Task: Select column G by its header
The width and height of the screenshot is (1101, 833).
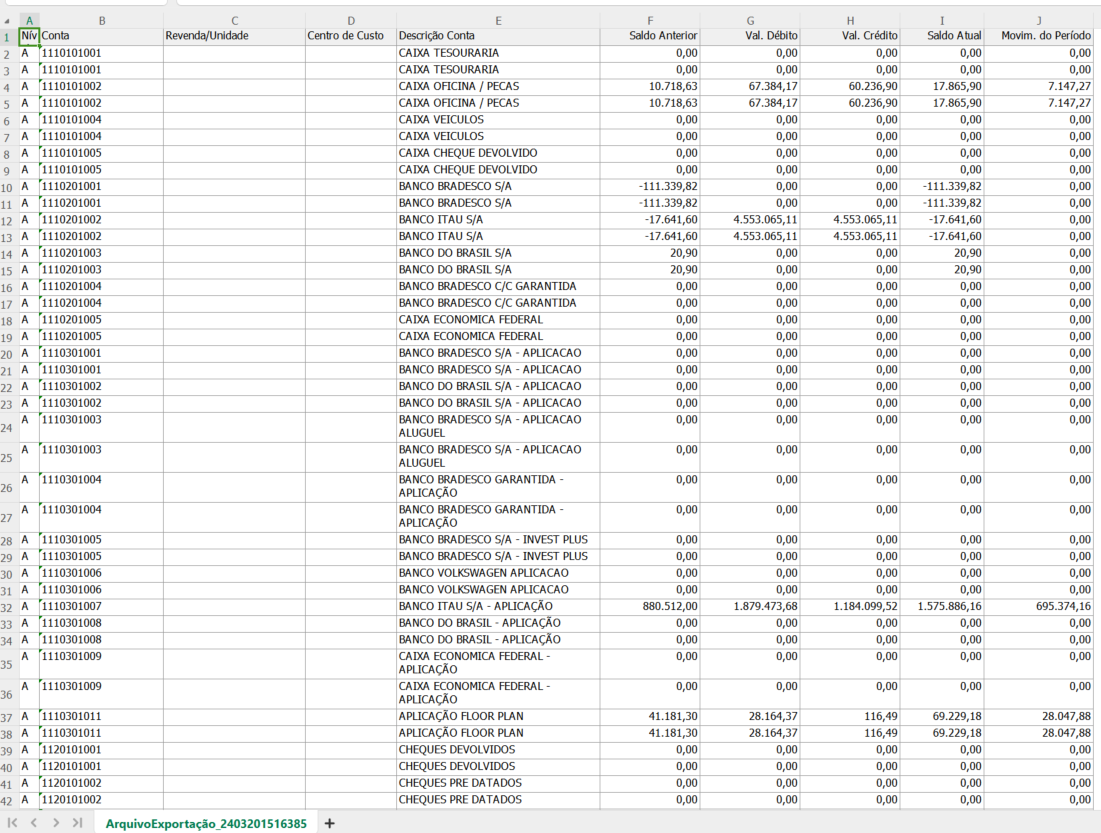Action: click(750, 21)
